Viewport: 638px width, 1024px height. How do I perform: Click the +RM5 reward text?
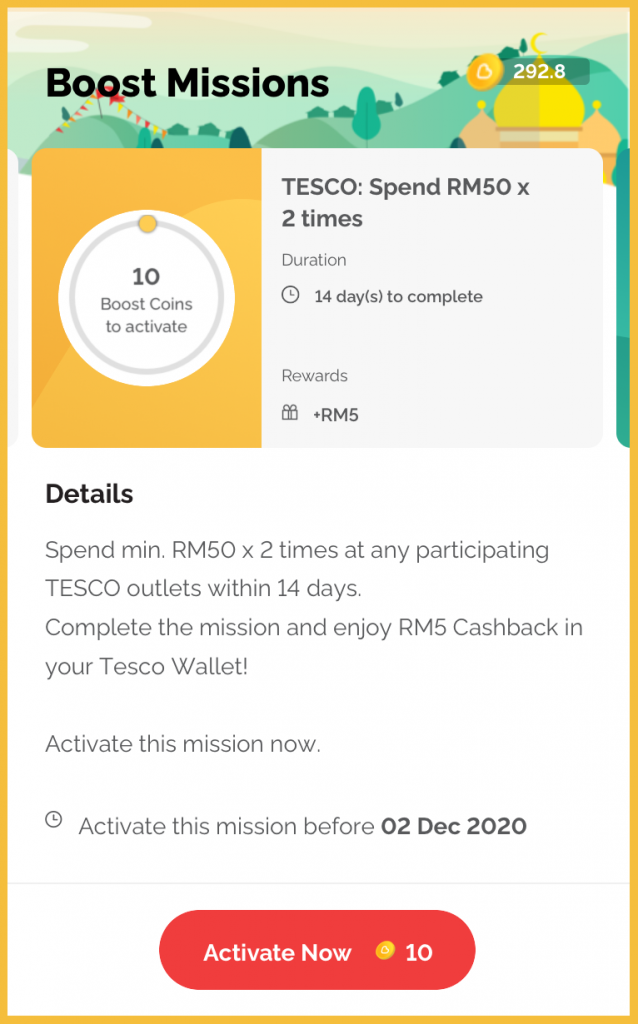click(335, 414)
